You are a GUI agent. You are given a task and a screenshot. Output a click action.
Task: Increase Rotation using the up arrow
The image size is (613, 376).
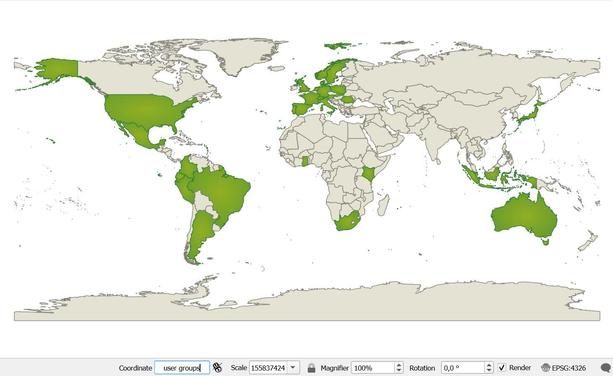pos(489,365)
